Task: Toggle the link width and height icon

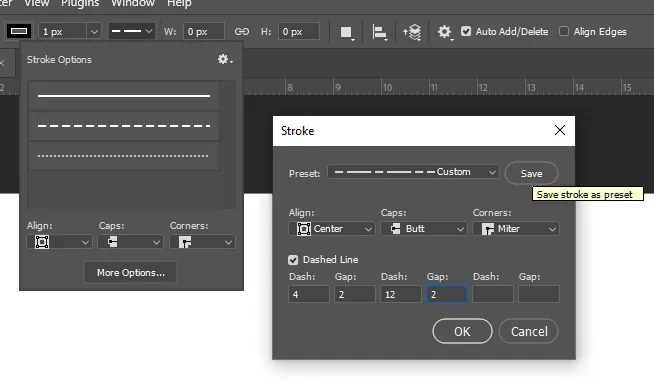Action: [x=241, y=32]
